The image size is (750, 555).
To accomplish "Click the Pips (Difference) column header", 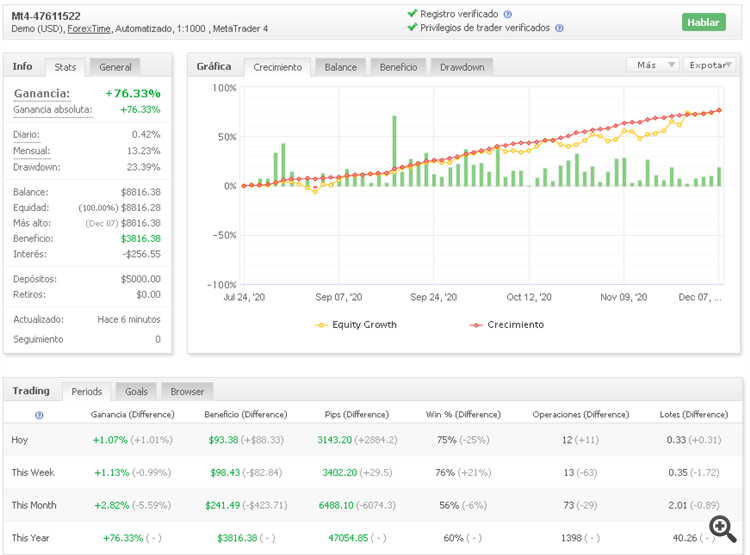I will coord(357,415).
